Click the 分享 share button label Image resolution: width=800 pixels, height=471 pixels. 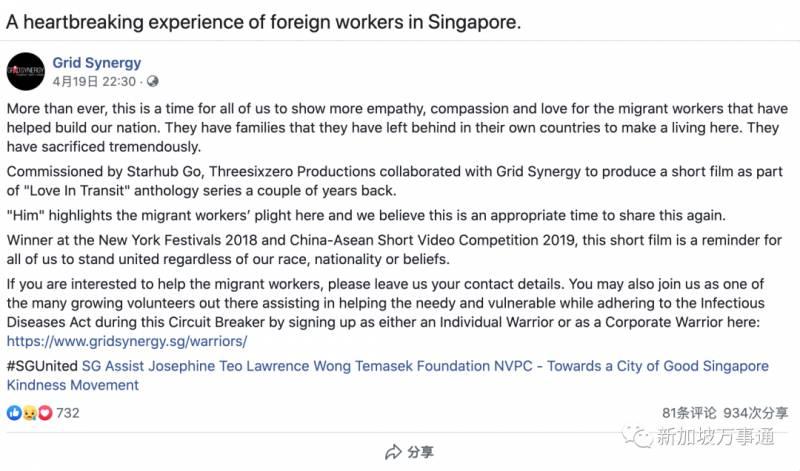click(x=421, y=452)
